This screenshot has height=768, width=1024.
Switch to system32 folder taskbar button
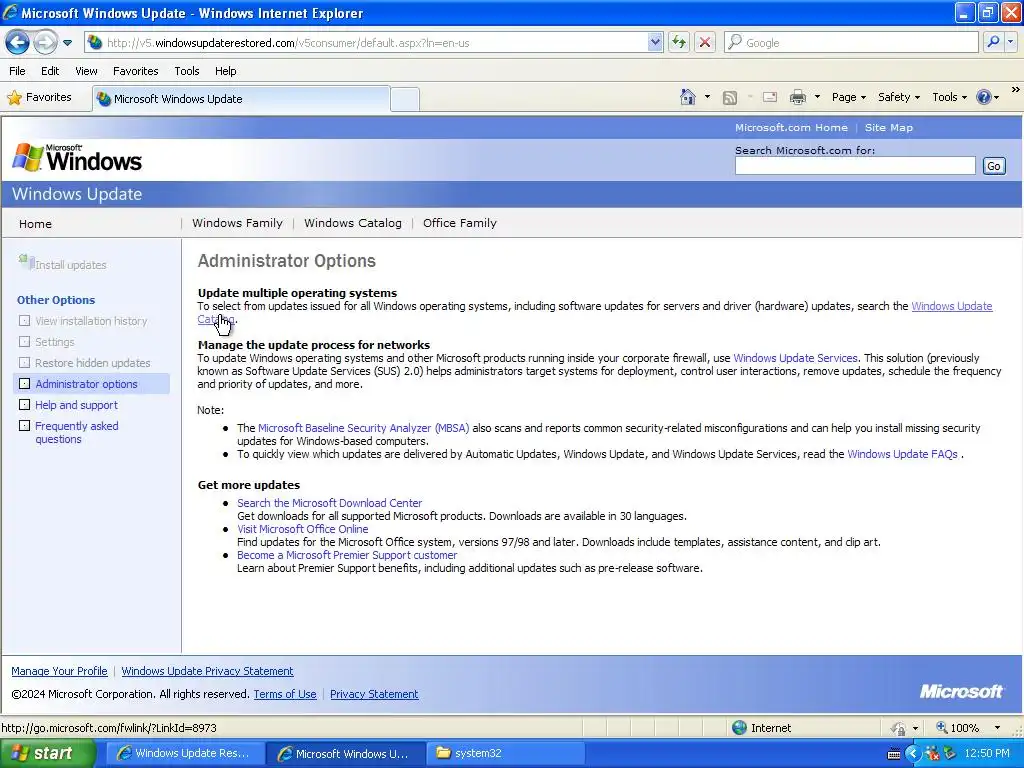coord(504,754)
